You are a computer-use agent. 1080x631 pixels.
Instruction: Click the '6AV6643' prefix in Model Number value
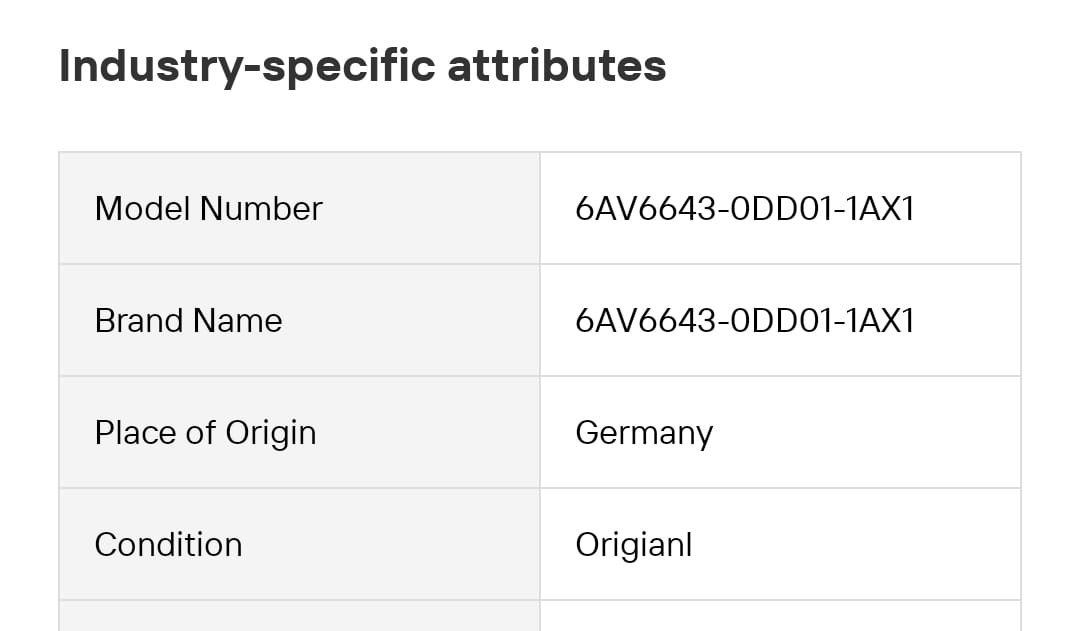[x=645, y=209]
